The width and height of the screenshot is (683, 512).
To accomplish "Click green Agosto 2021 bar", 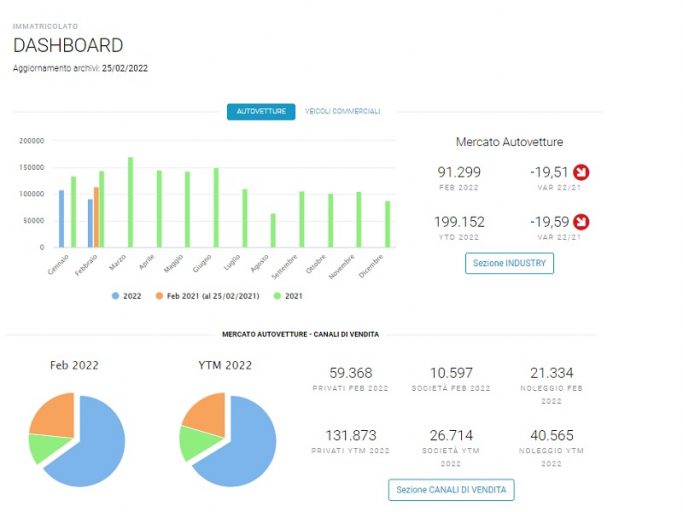I will [273, 231].
